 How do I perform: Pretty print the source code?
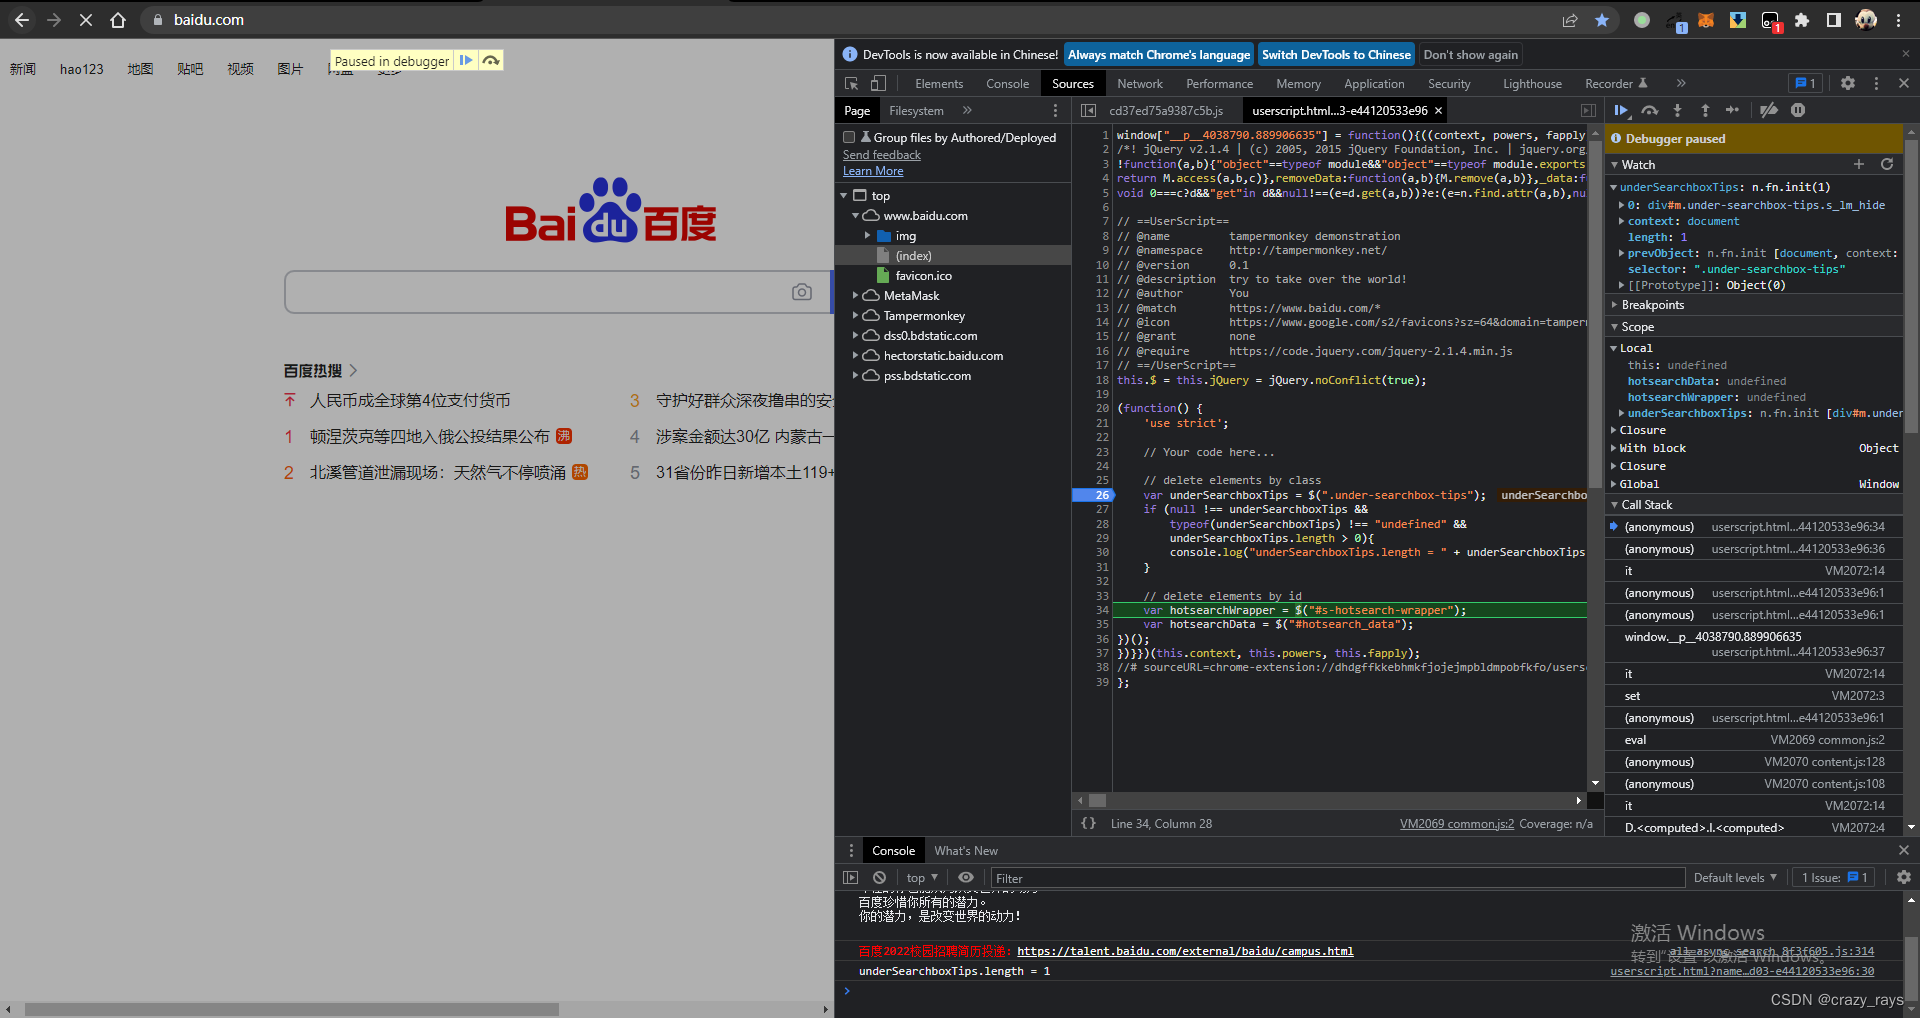tap(1089, 824)
